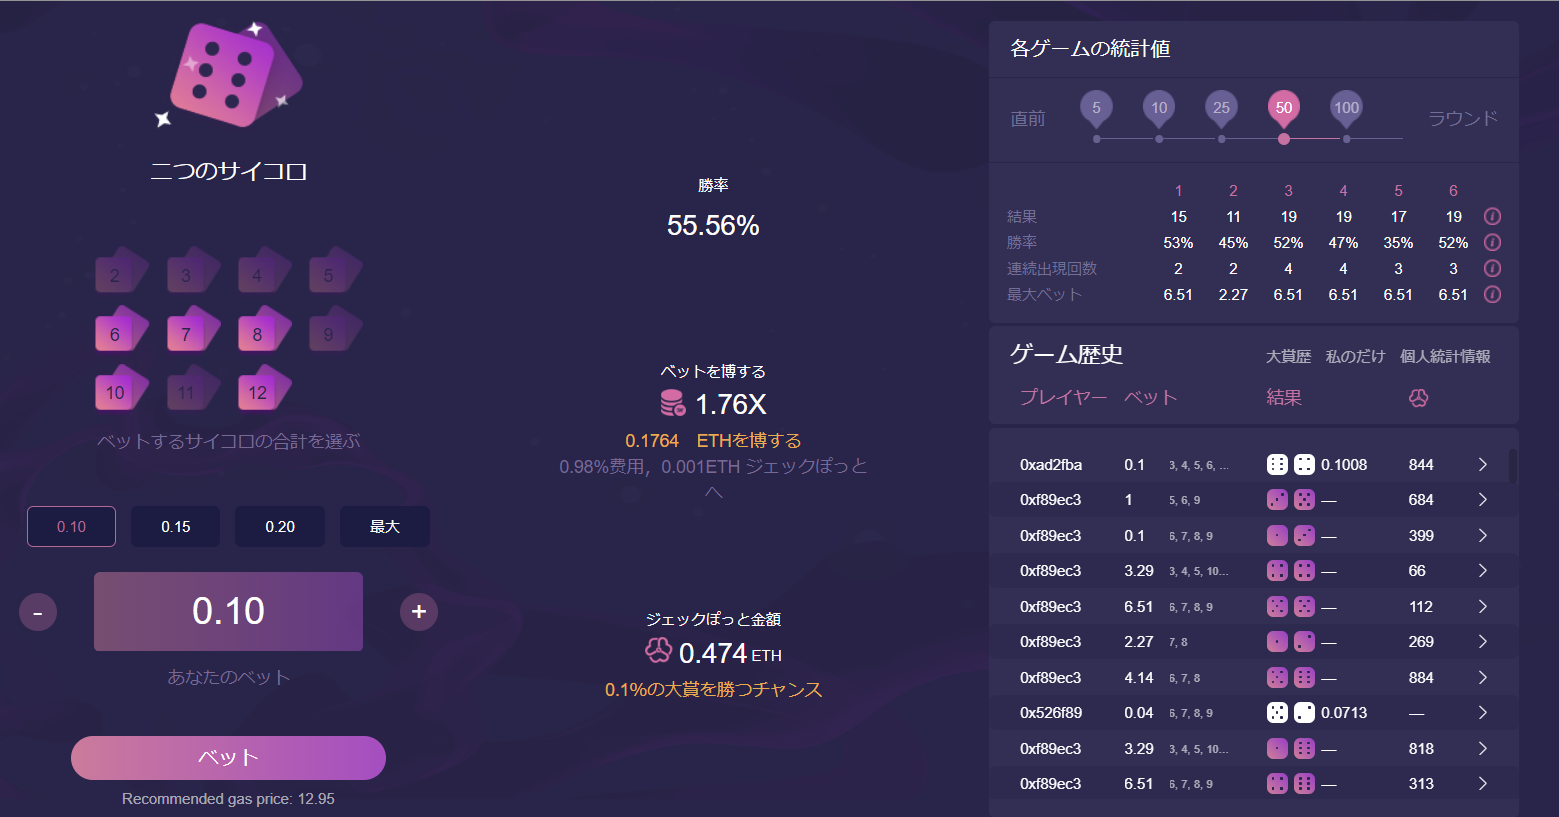The width and height of the screenshot is (1559, 817).
Task: Open info icon for 結果 row
Action: [x=1492, y=216]
